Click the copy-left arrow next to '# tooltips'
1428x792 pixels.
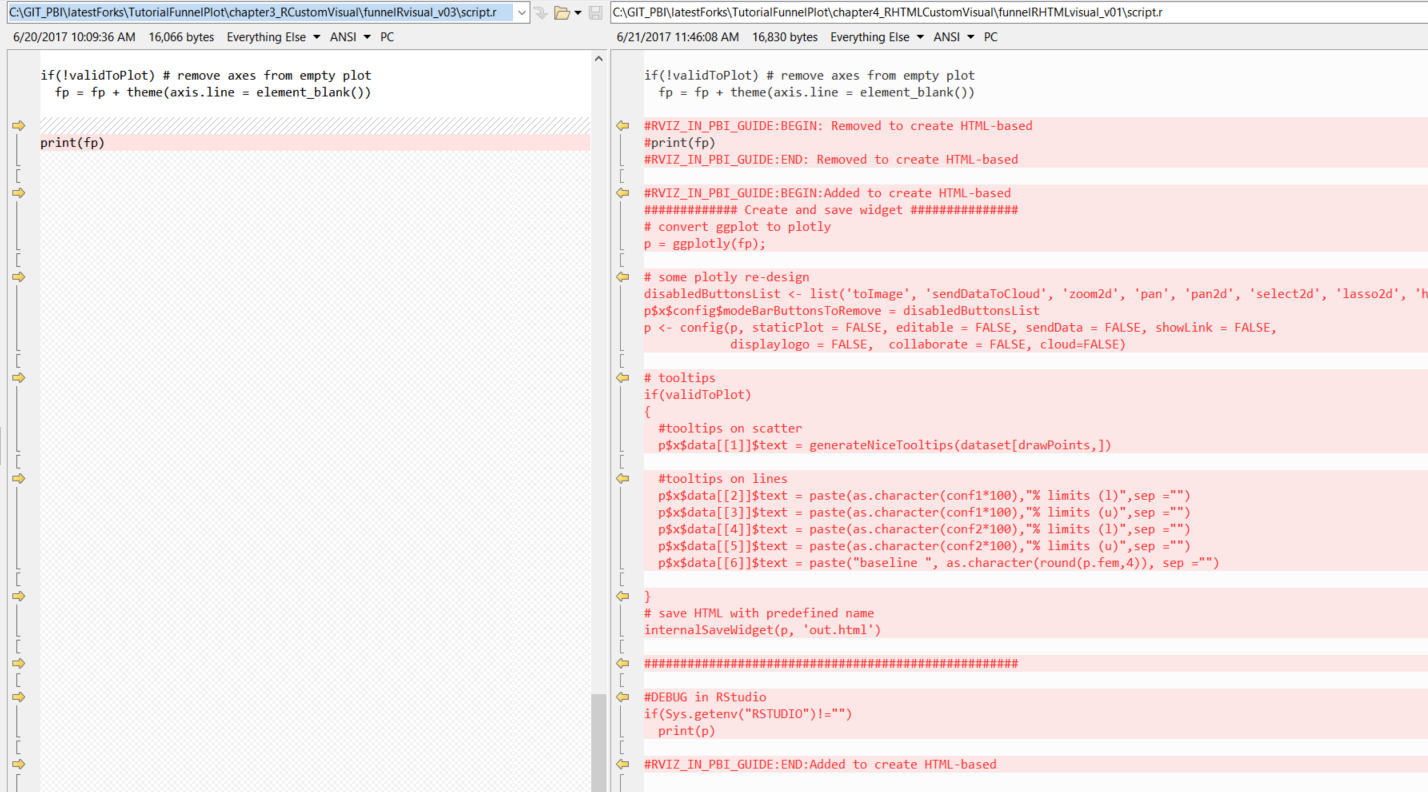[x=622, y=378]
